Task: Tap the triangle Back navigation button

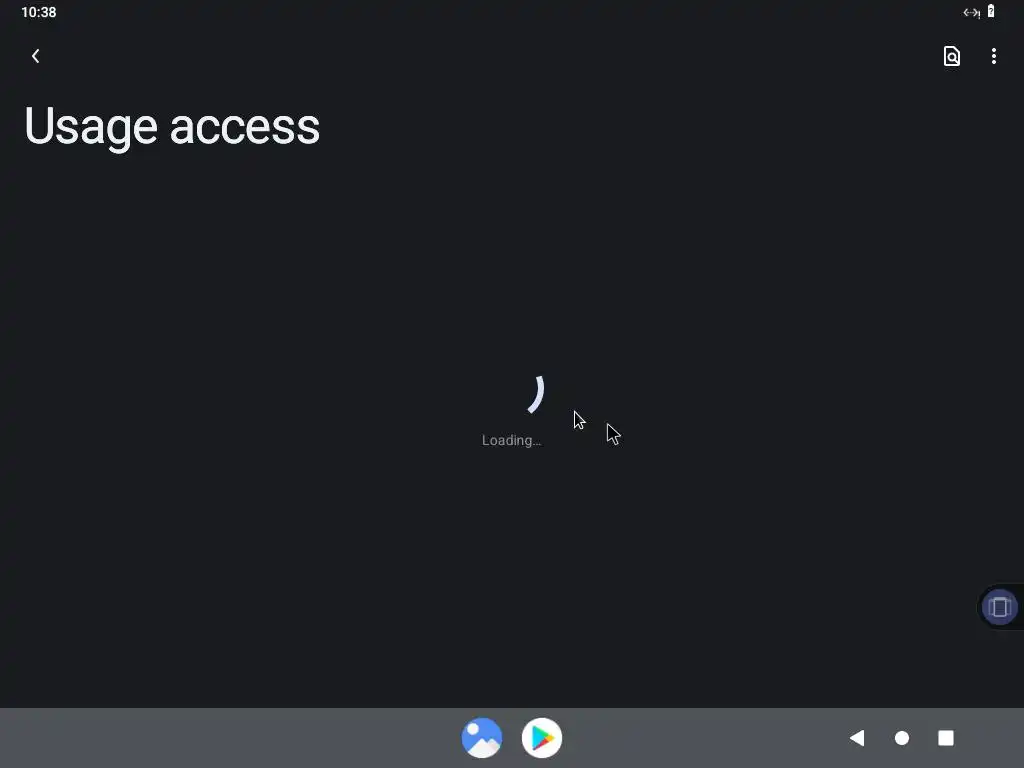Action: pos(857,738)
